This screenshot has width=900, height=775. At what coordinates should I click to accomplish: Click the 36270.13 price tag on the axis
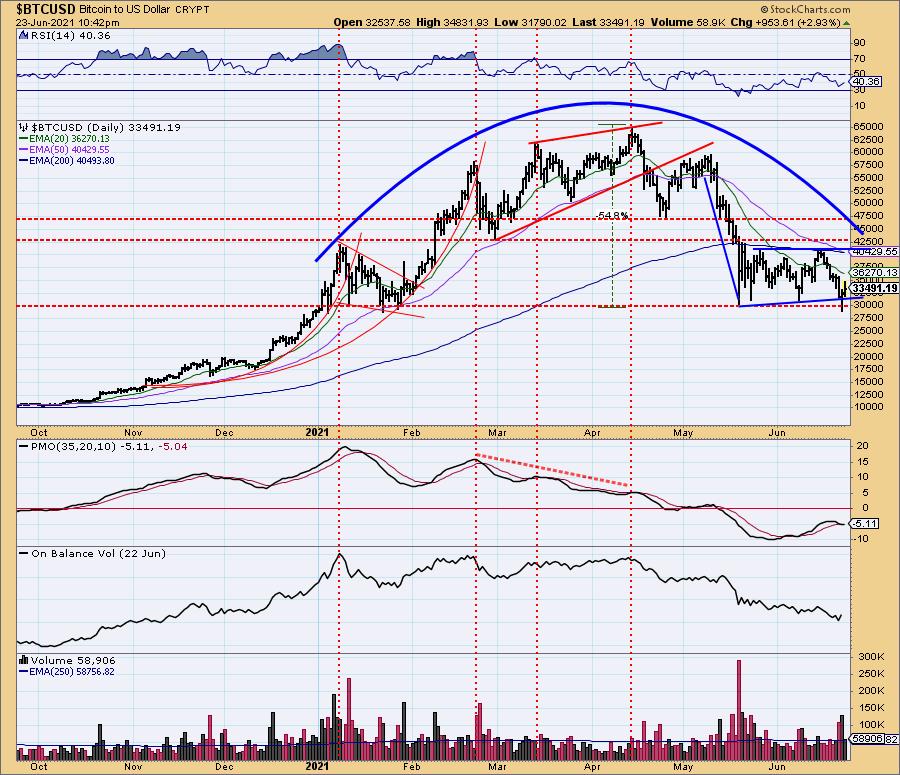tap(875, 273)
